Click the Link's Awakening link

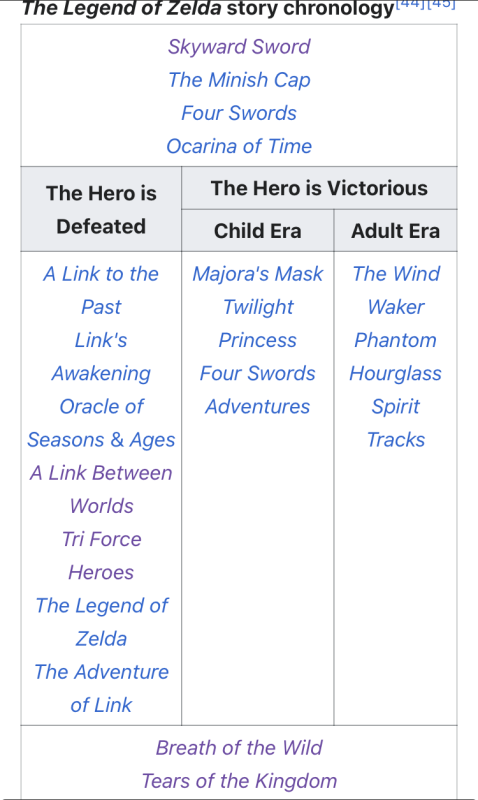click(101, 356)
